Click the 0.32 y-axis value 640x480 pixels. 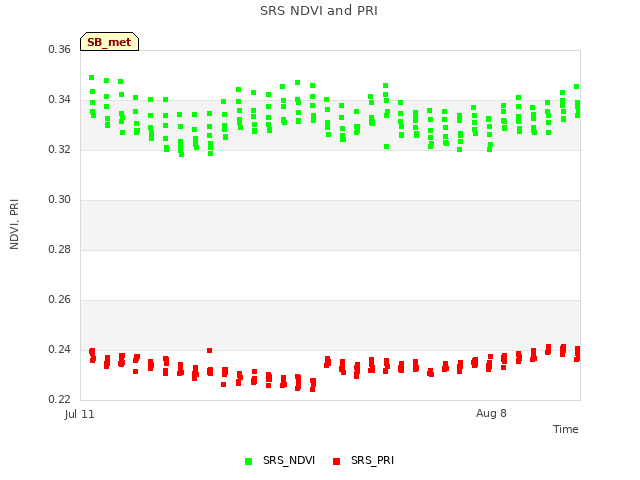point(60,149)
